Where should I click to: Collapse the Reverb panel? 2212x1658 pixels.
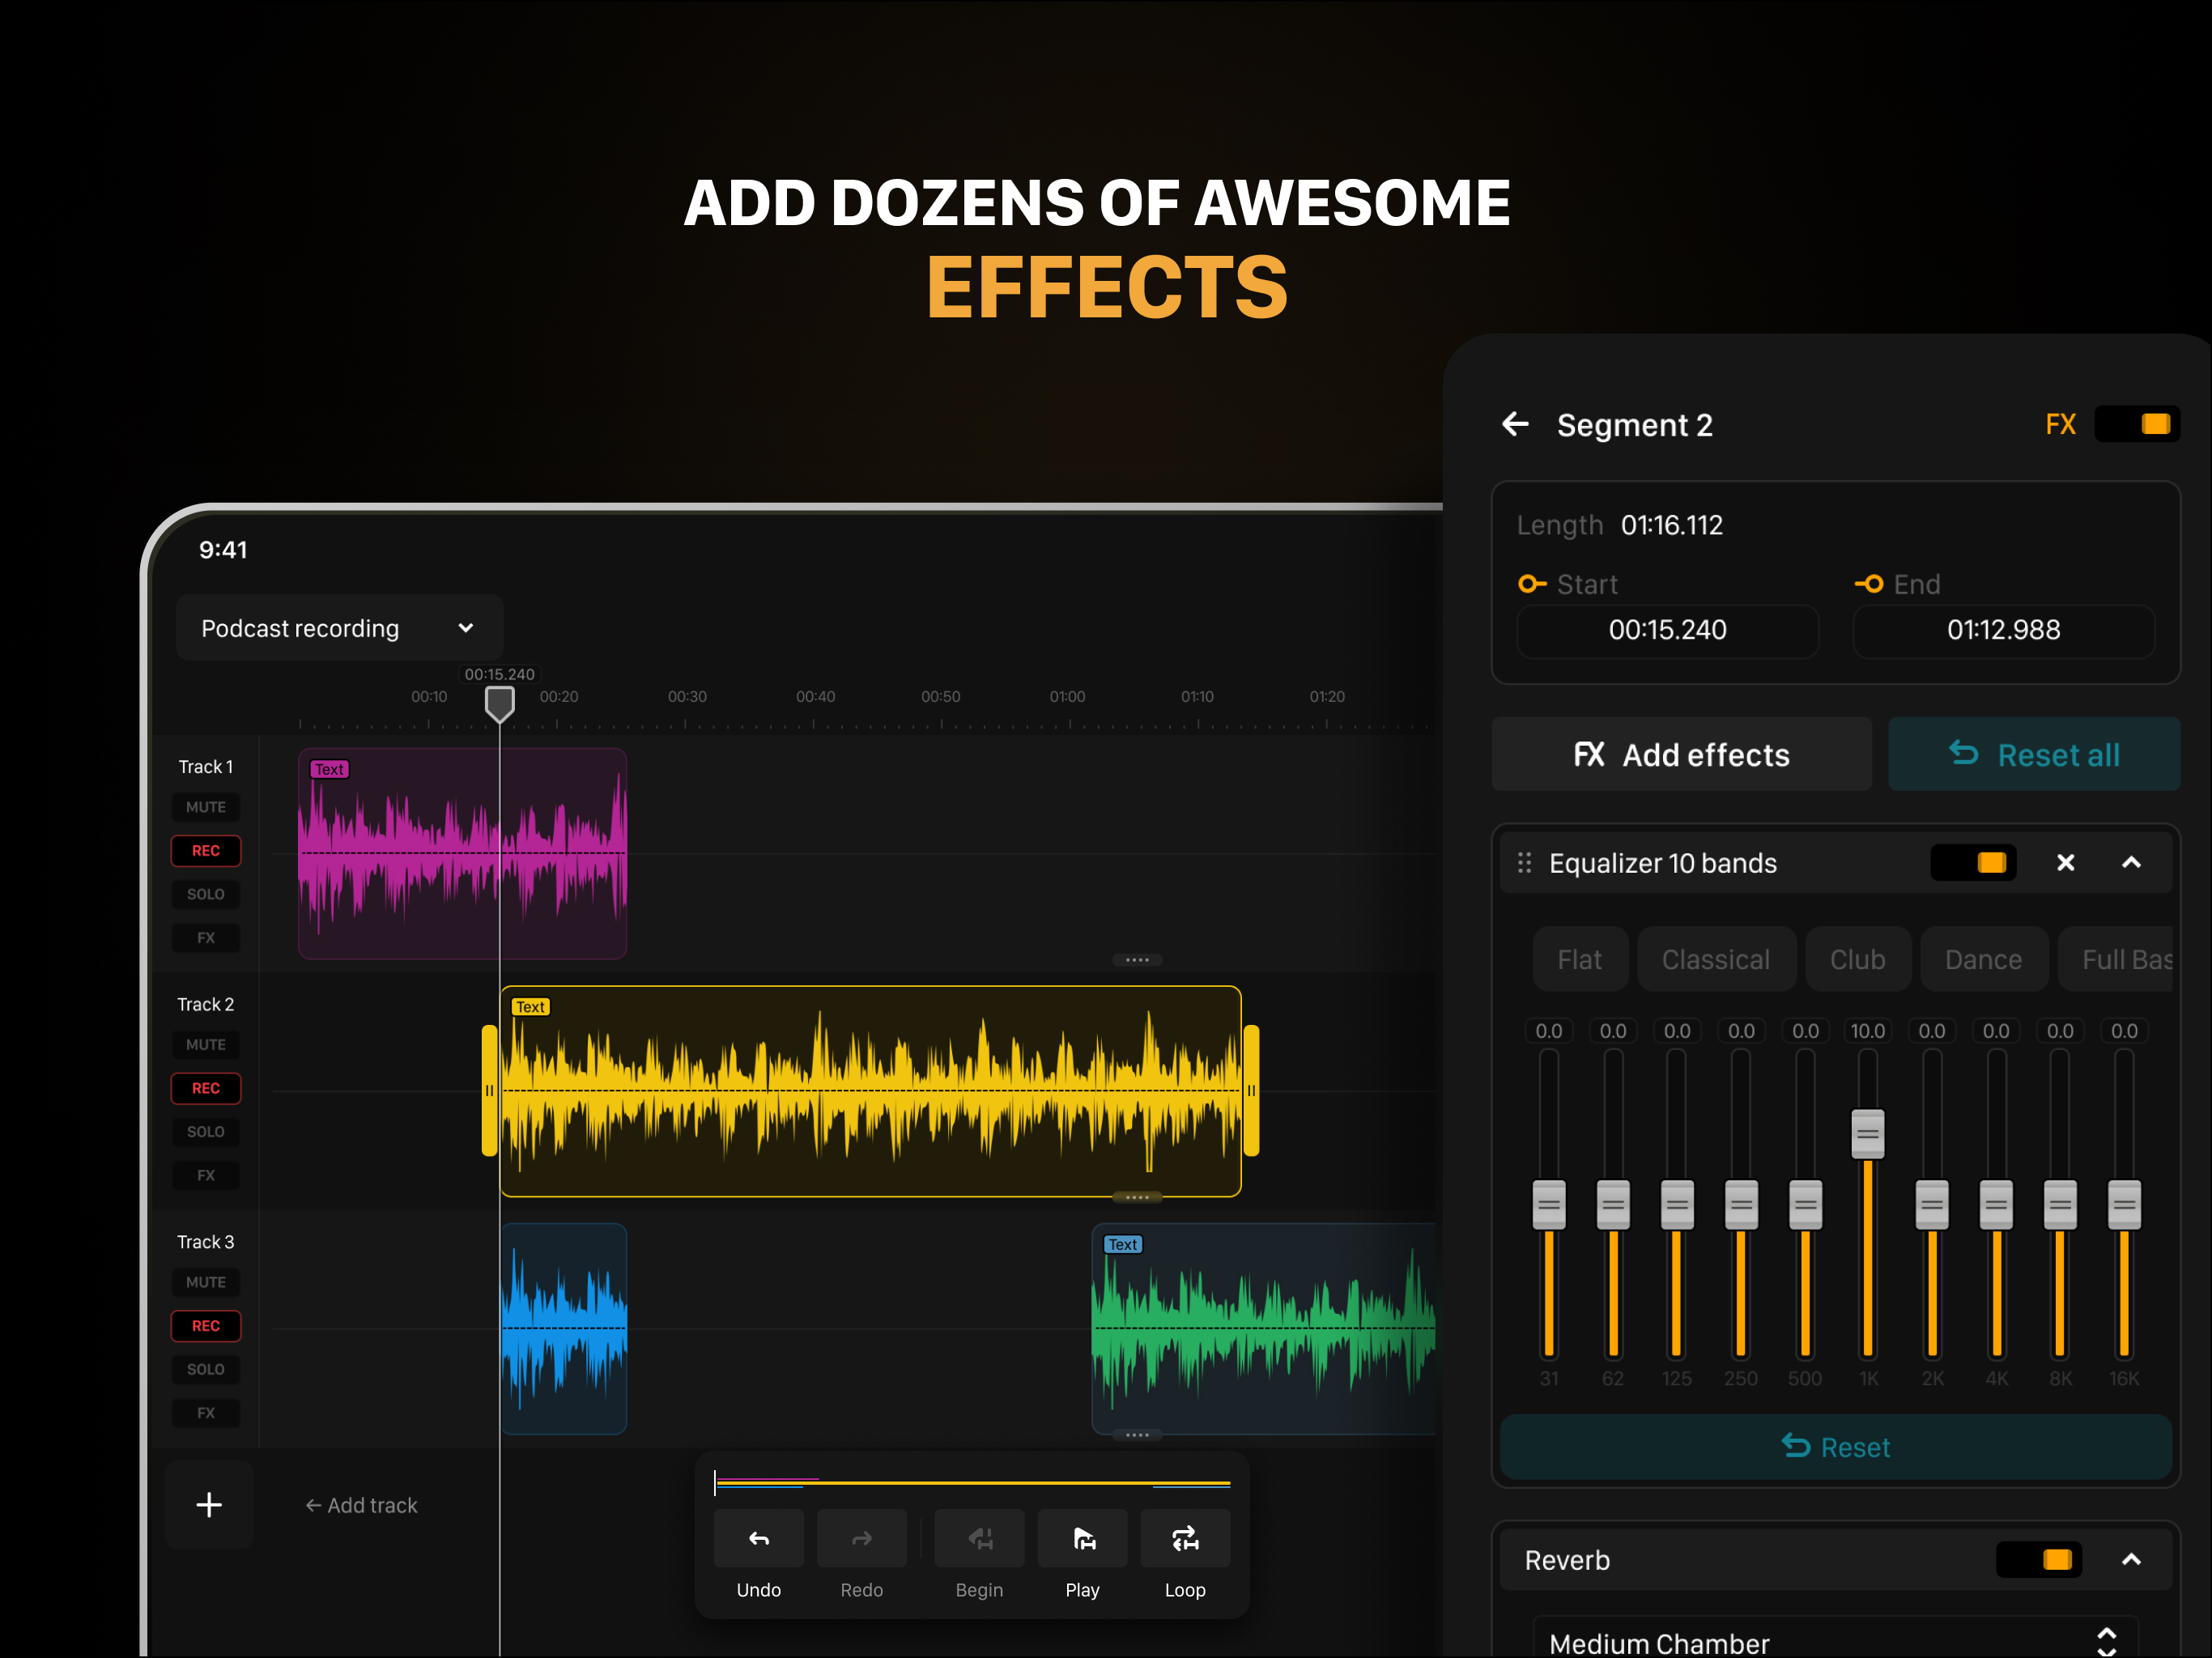coord(2131,1559)
